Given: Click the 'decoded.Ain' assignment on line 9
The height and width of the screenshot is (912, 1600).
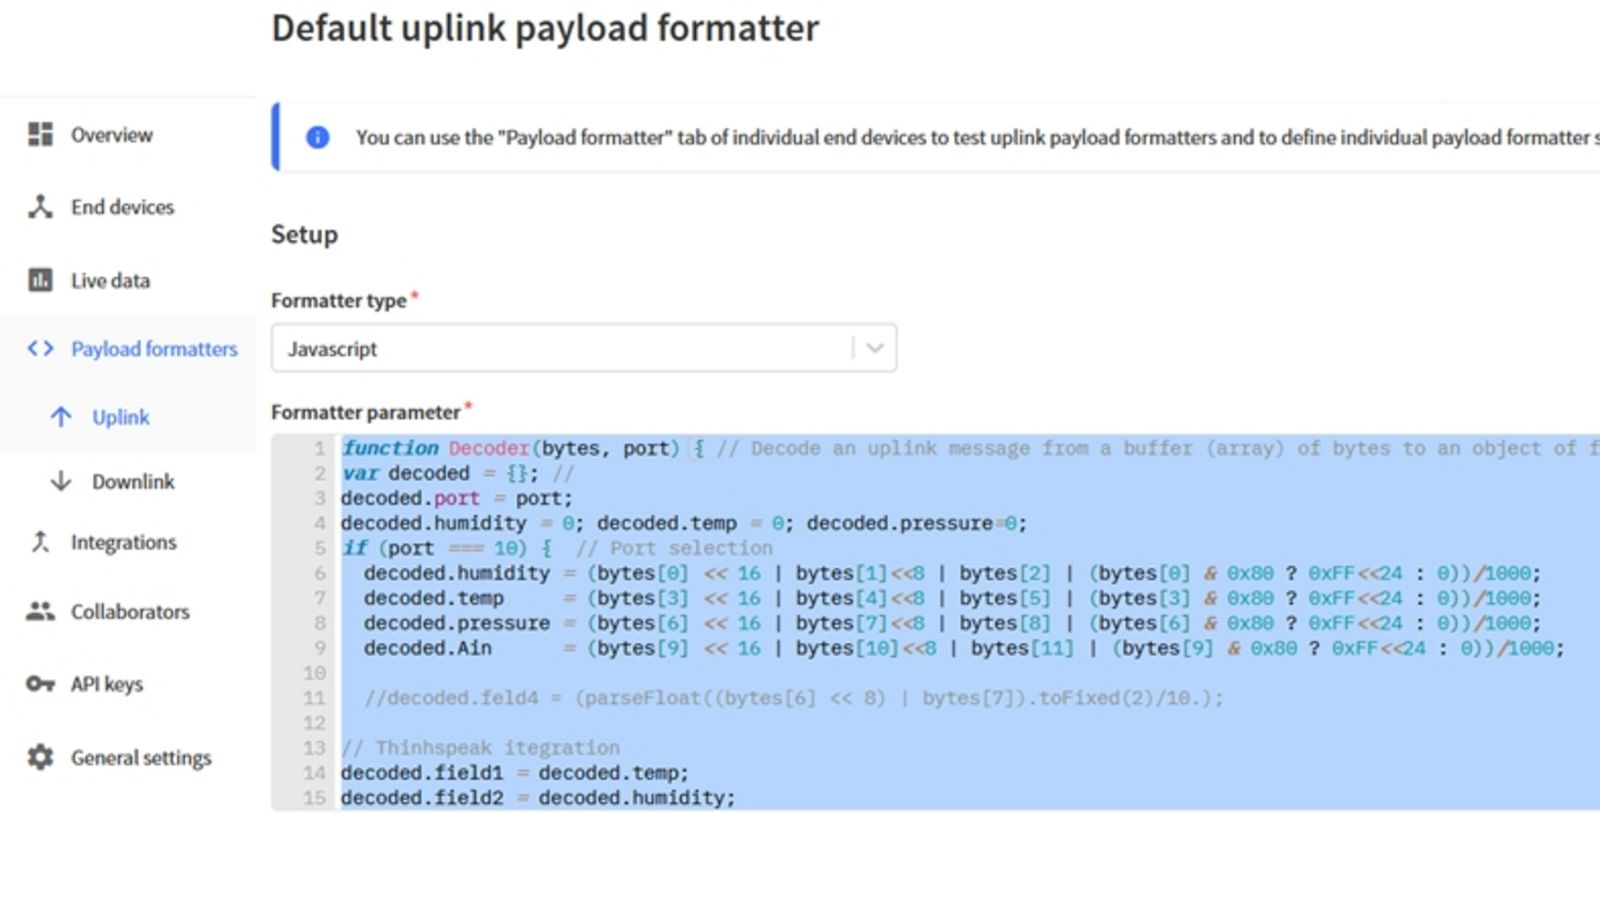Looking at the screenshot, I should click(964, 648).
